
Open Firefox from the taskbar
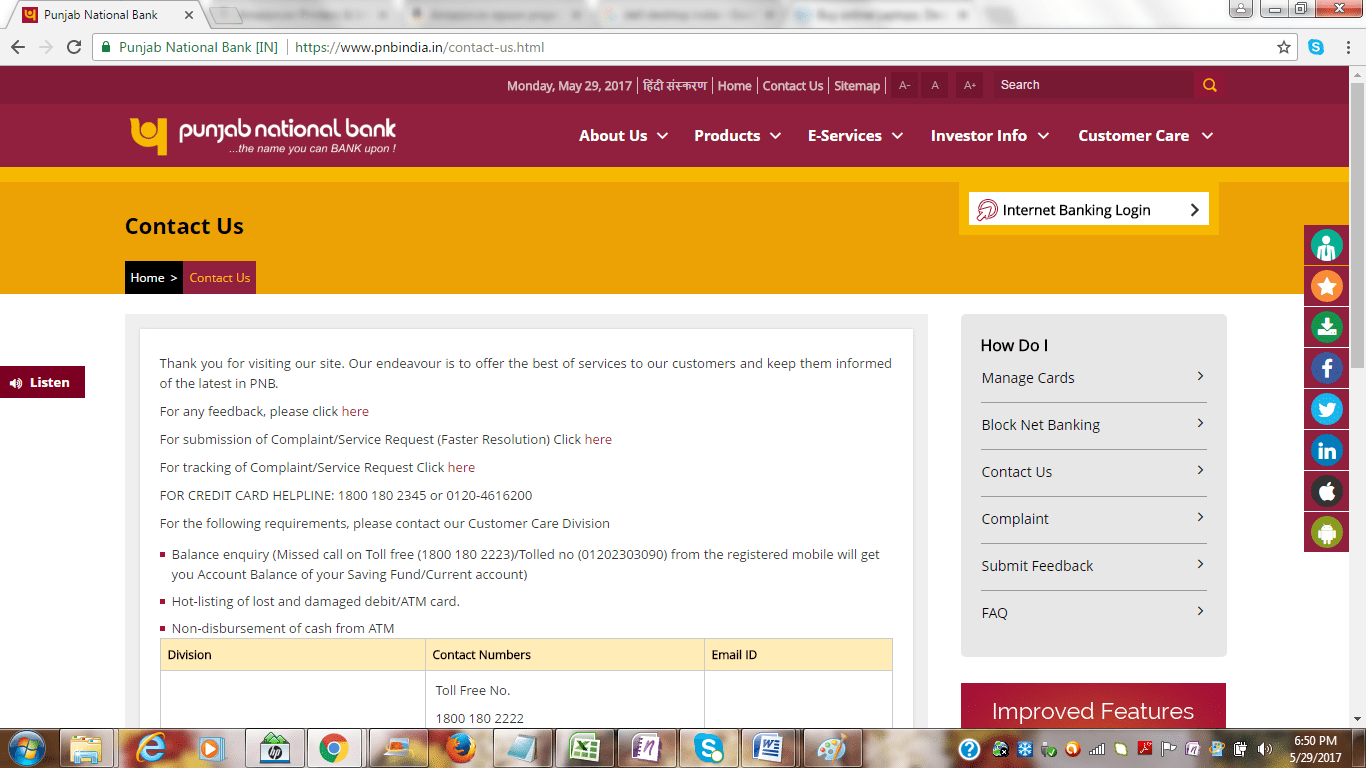pyautogui.click(x=460, y=748)
